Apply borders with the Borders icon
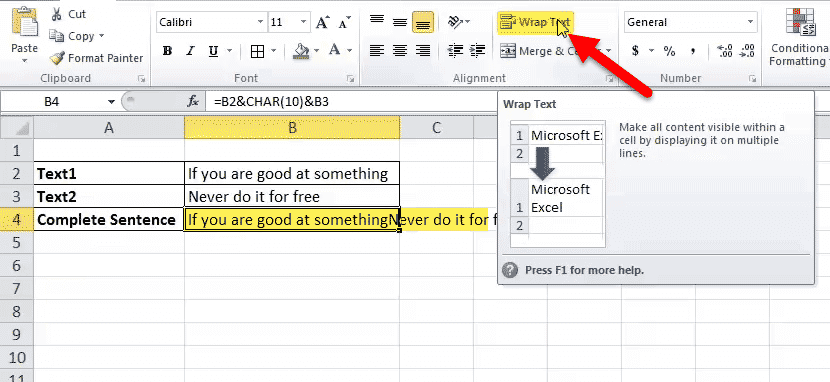The image size is (830, 382). click(257, 51)
